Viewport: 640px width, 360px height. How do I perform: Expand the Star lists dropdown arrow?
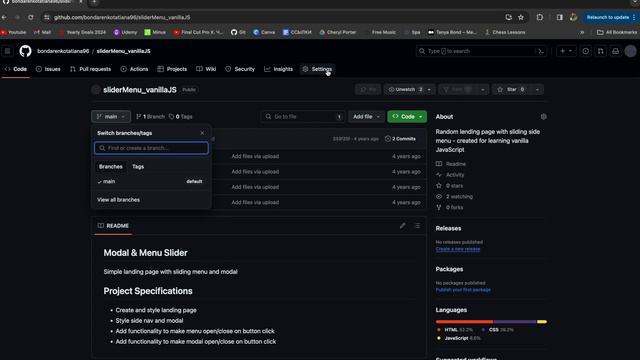point(537,89)
